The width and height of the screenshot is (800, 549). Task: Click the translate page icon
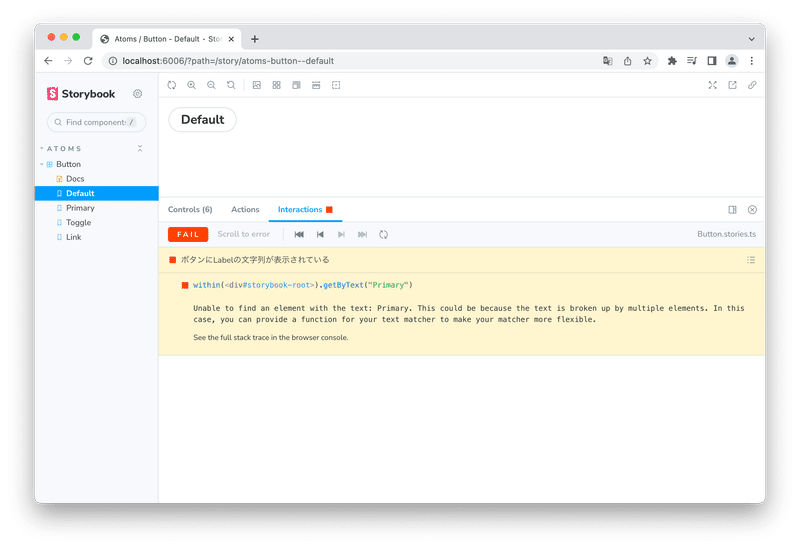(607, 61)
